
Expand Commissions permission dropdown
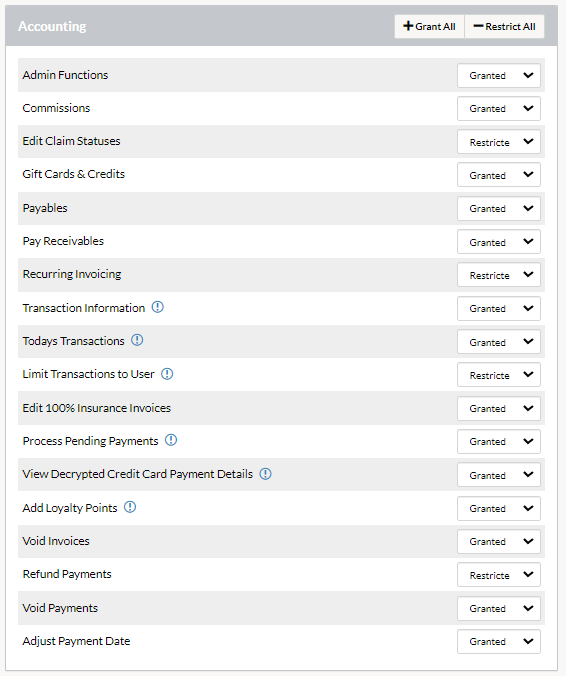499,109
